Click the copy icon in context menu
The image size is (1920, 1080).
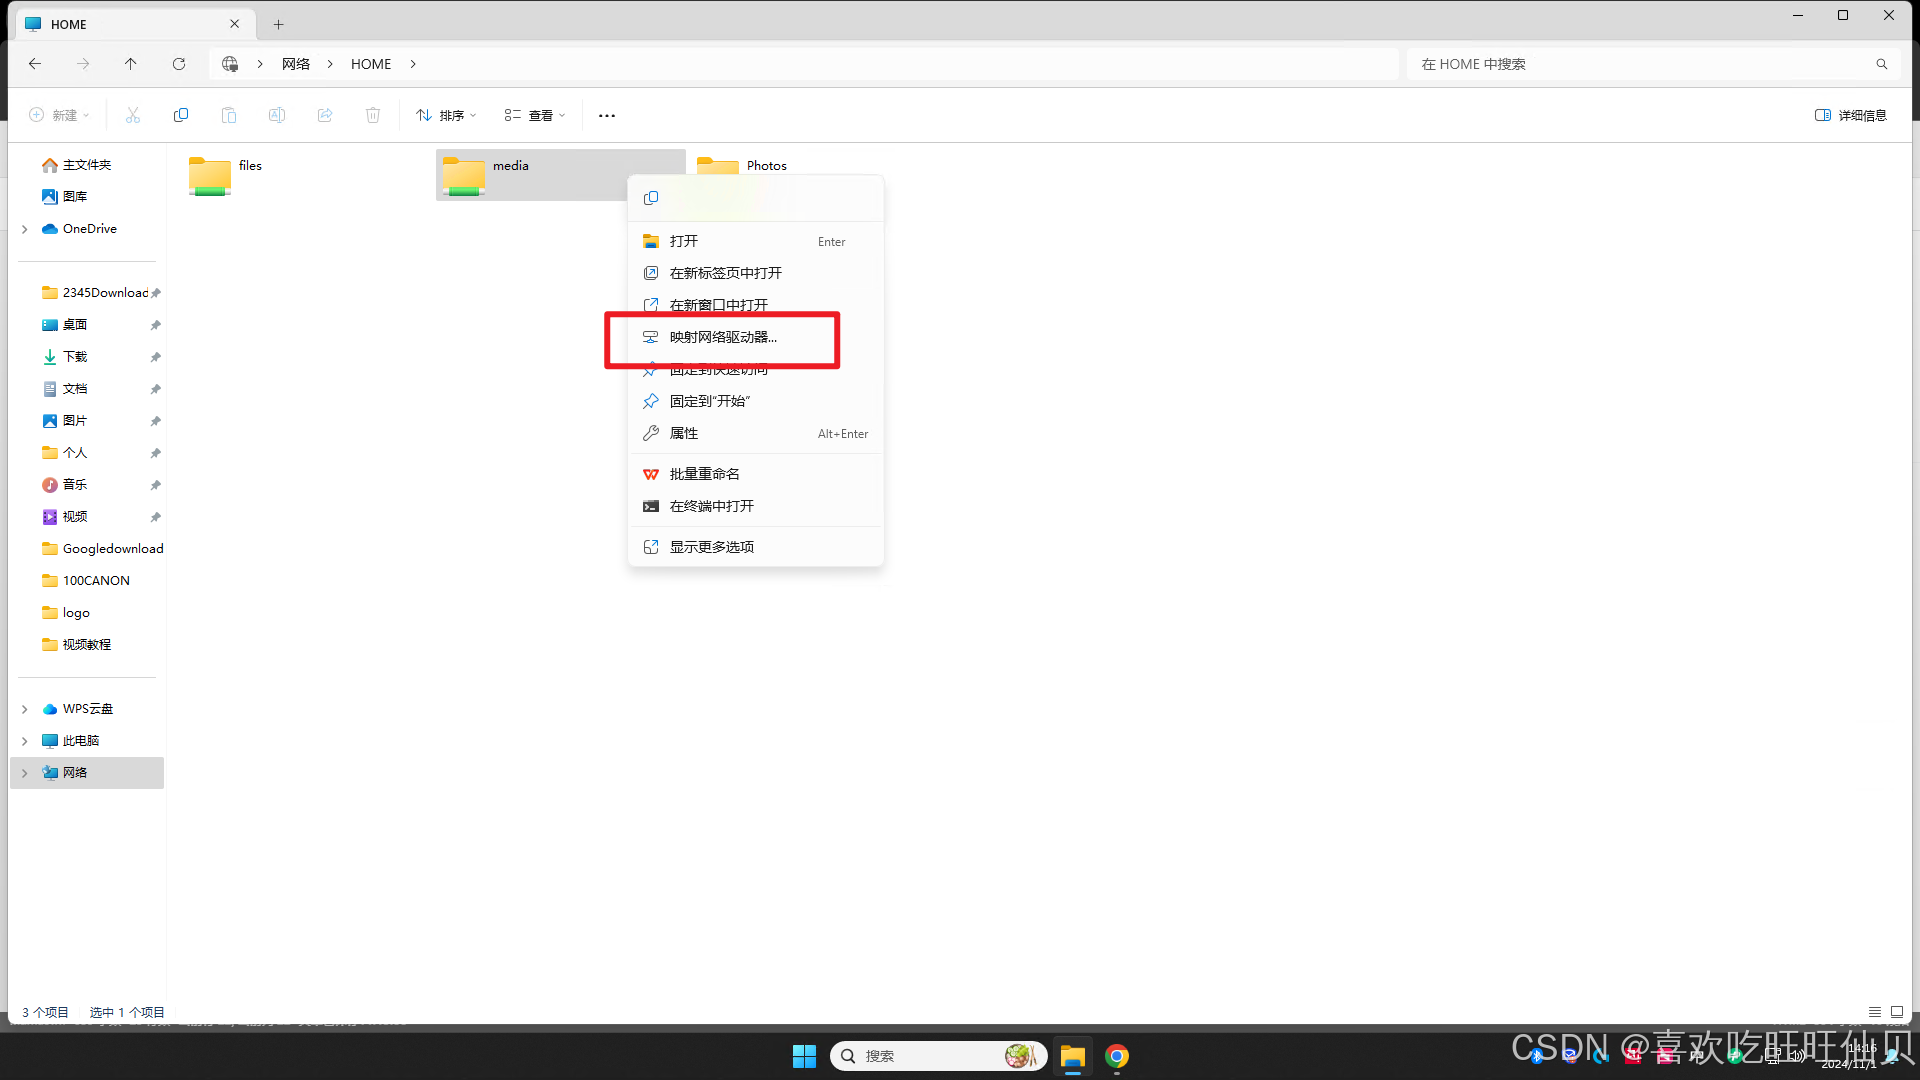[651, 198]
